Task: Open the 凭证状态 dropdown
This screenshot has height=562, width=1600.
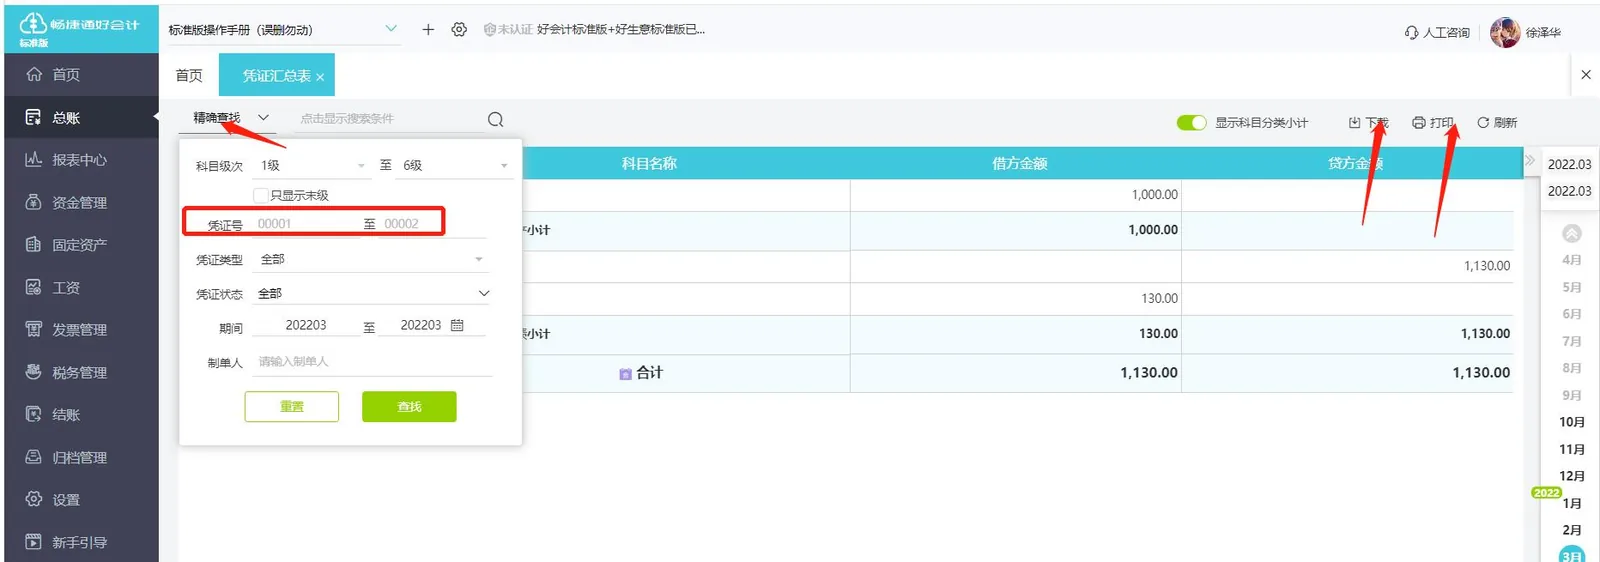Action: point(373,293)
